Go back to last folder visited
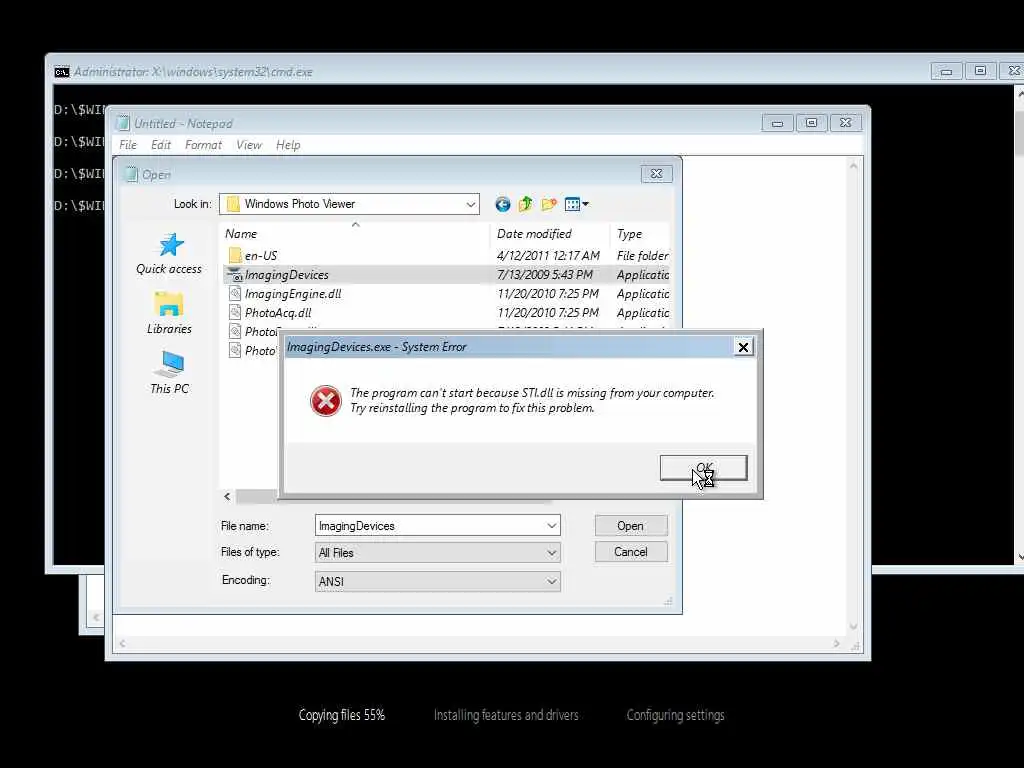 click(x=502, y=204)
